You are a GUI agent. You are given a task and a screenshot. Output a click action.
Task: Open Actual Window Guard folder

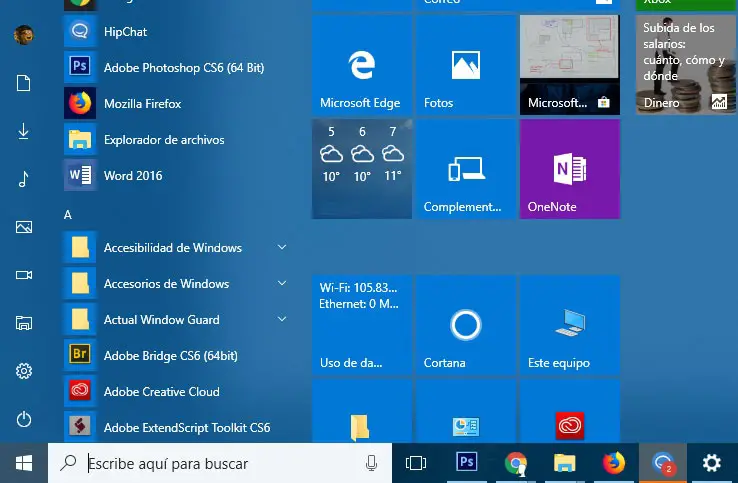point(176,320)
